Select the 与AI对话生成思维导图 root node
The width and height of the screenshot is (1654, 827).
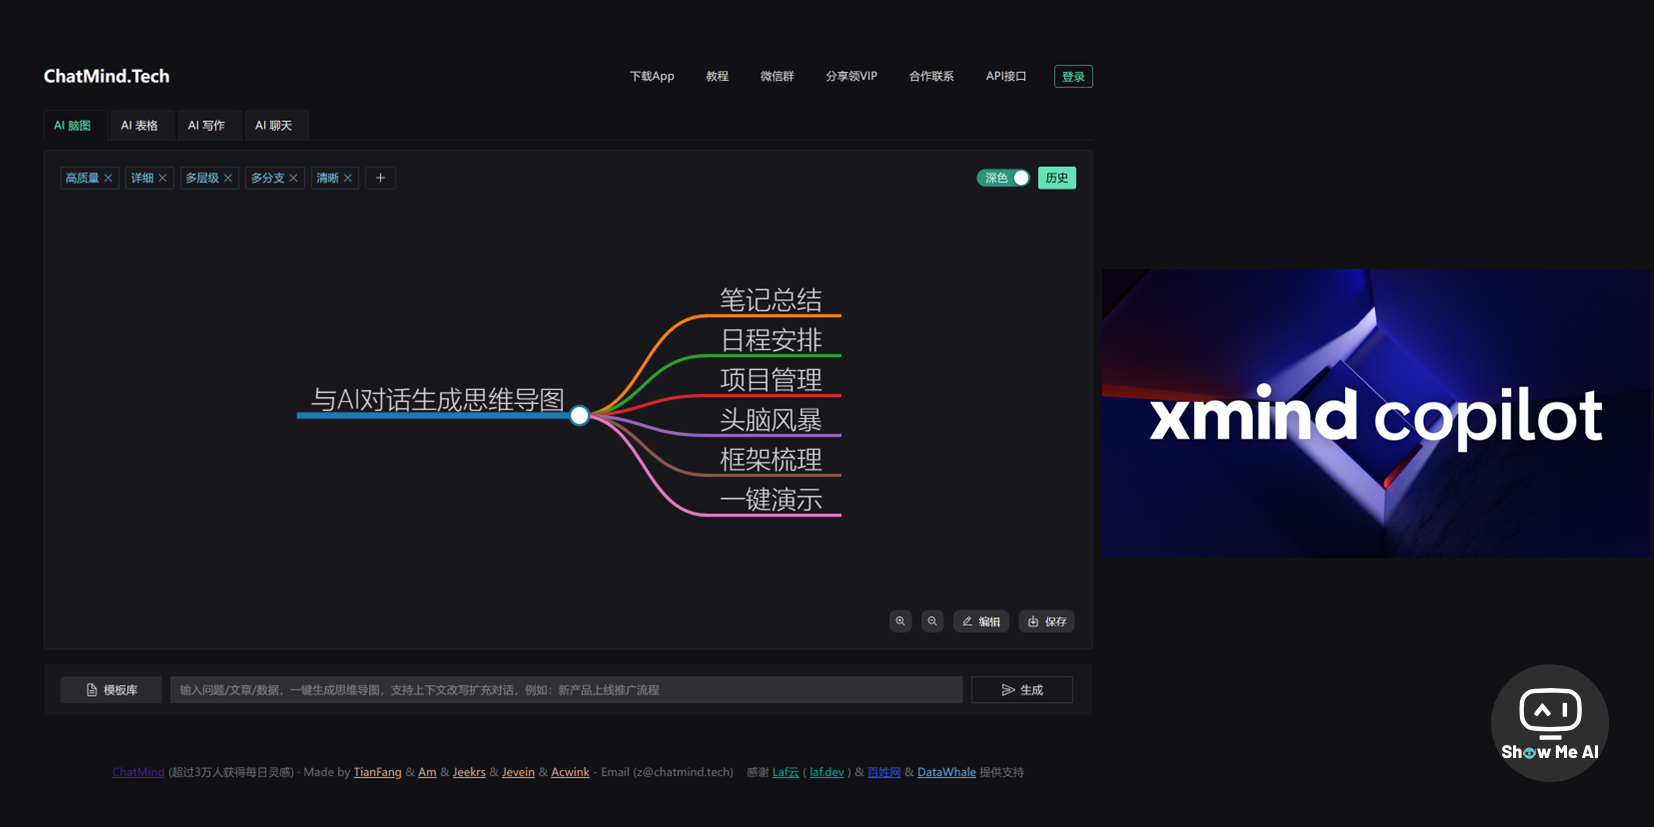(438, 400)
